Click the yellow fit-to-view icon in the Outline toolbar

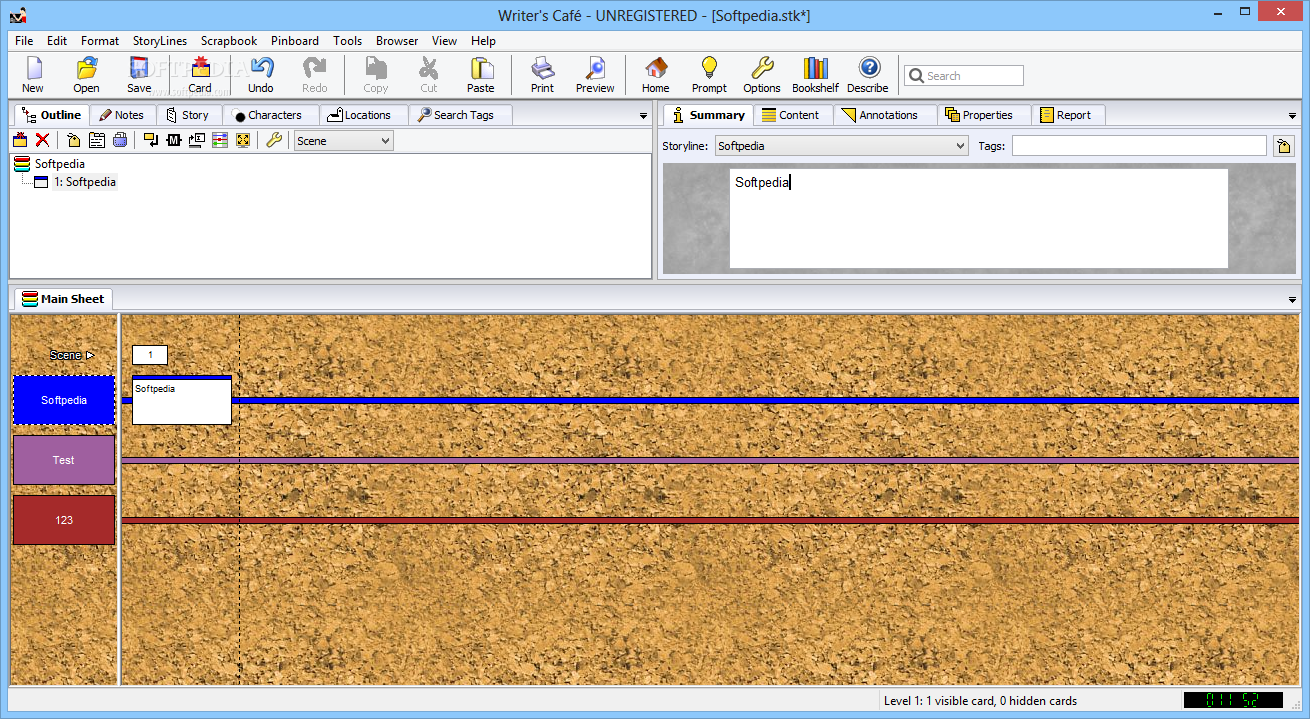coord(243,140)
